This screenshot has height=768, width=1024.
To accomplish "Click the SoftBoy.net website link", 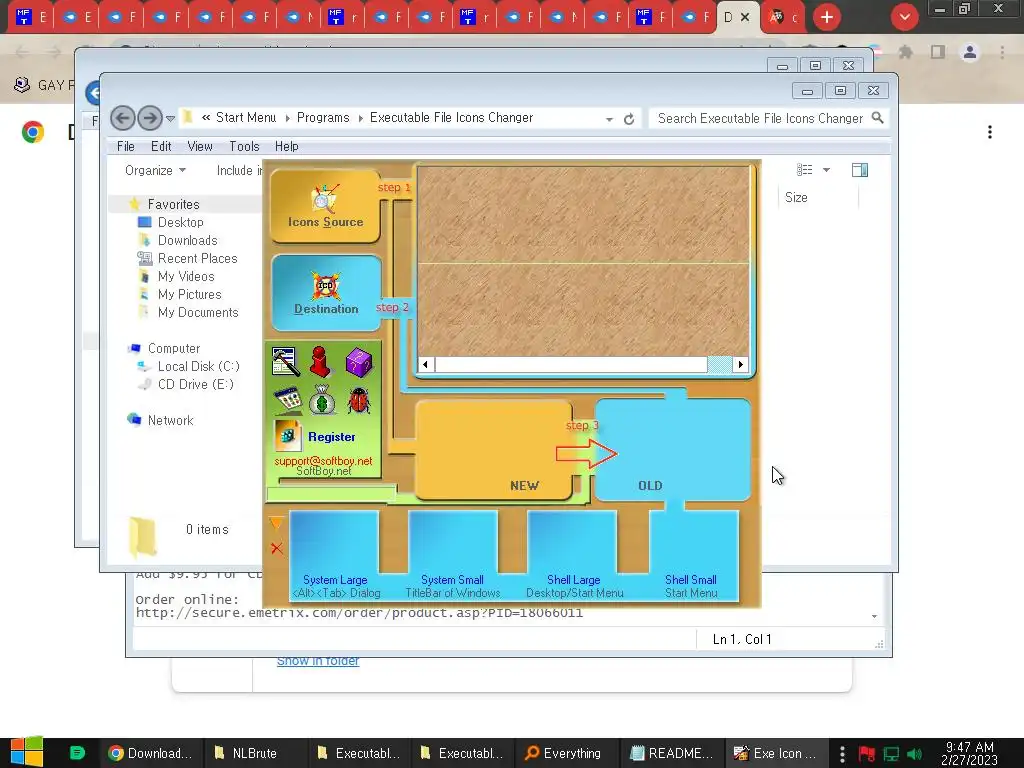I will pyautogui.click(x=324, y=471).
